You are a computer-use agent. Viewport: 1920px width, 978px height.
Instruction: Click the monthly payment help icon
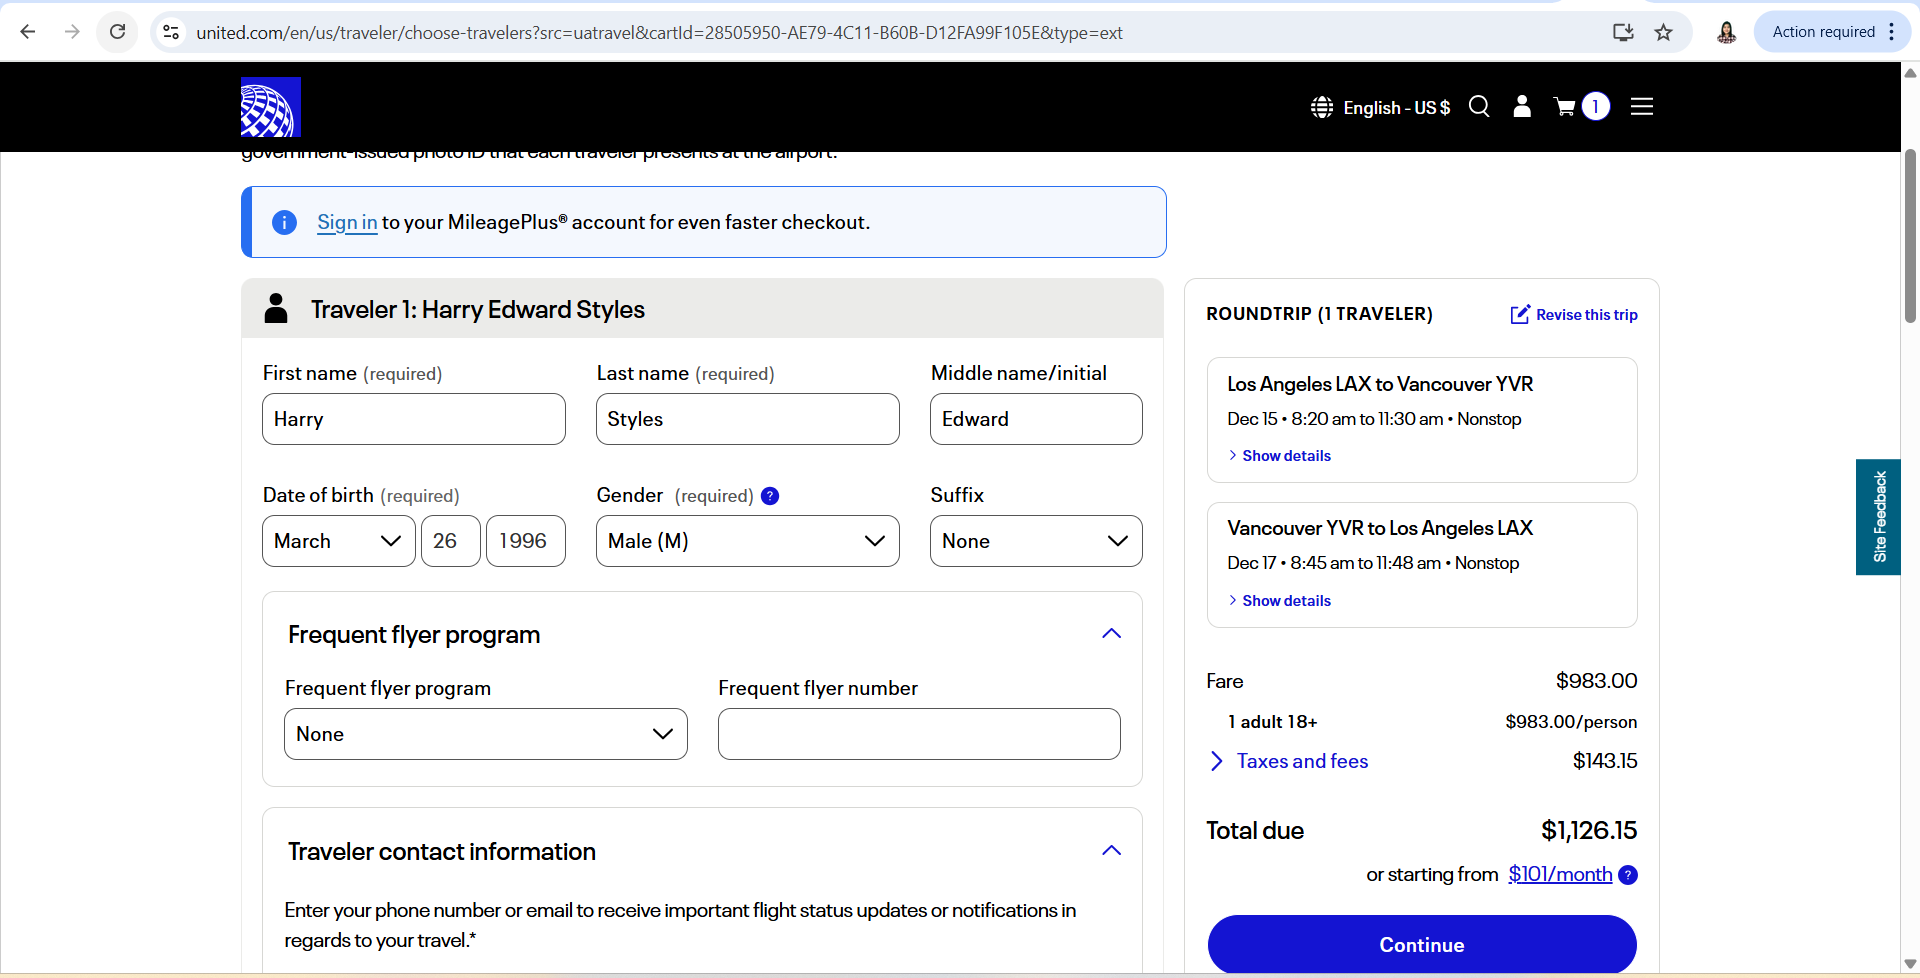1628,875
